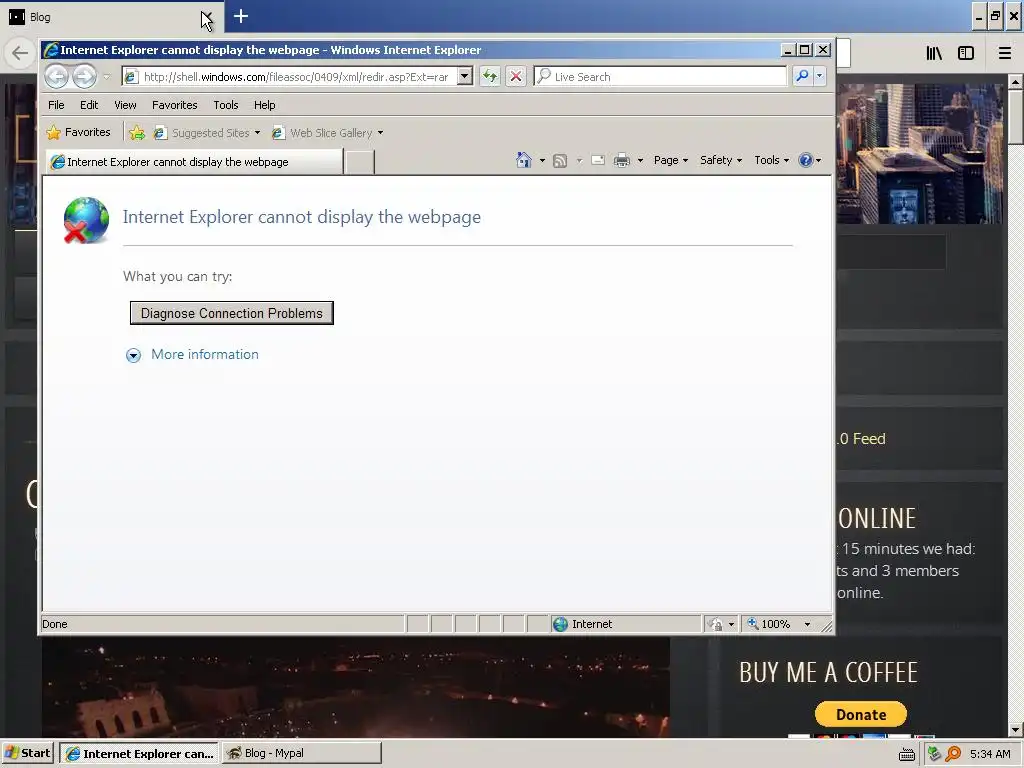Click the red X Stop button
This screenshot has width=1024, height=768.
tap(516, 76)
